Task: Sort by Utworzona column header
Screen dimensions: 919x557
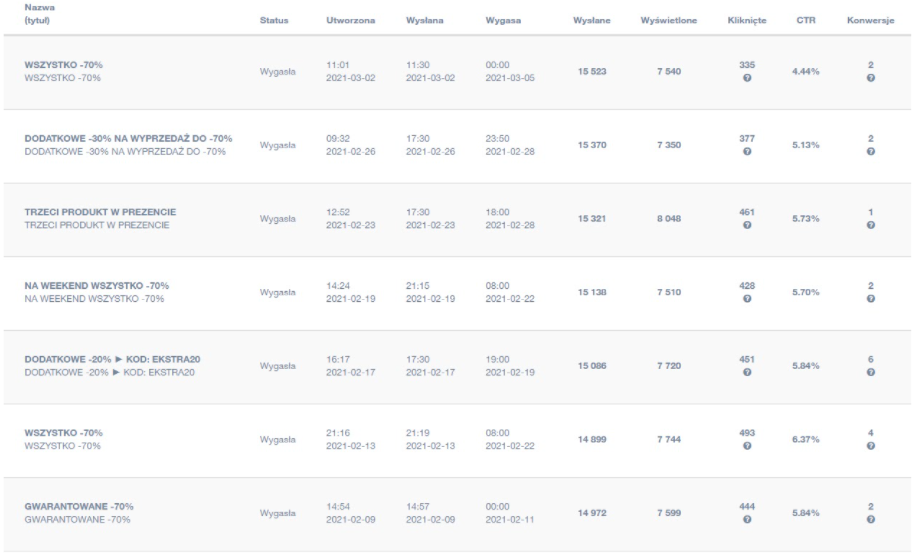Action: (x=350, y=20)
